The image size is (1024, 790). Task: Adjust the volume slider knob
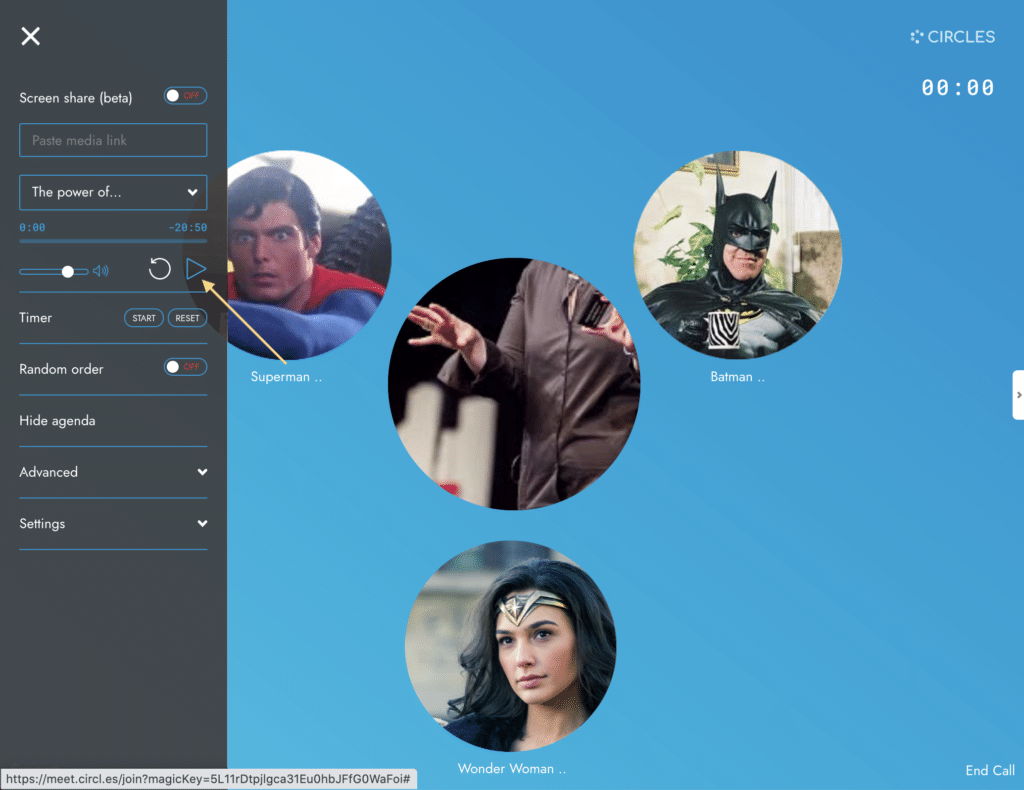[x=67, y=272]
